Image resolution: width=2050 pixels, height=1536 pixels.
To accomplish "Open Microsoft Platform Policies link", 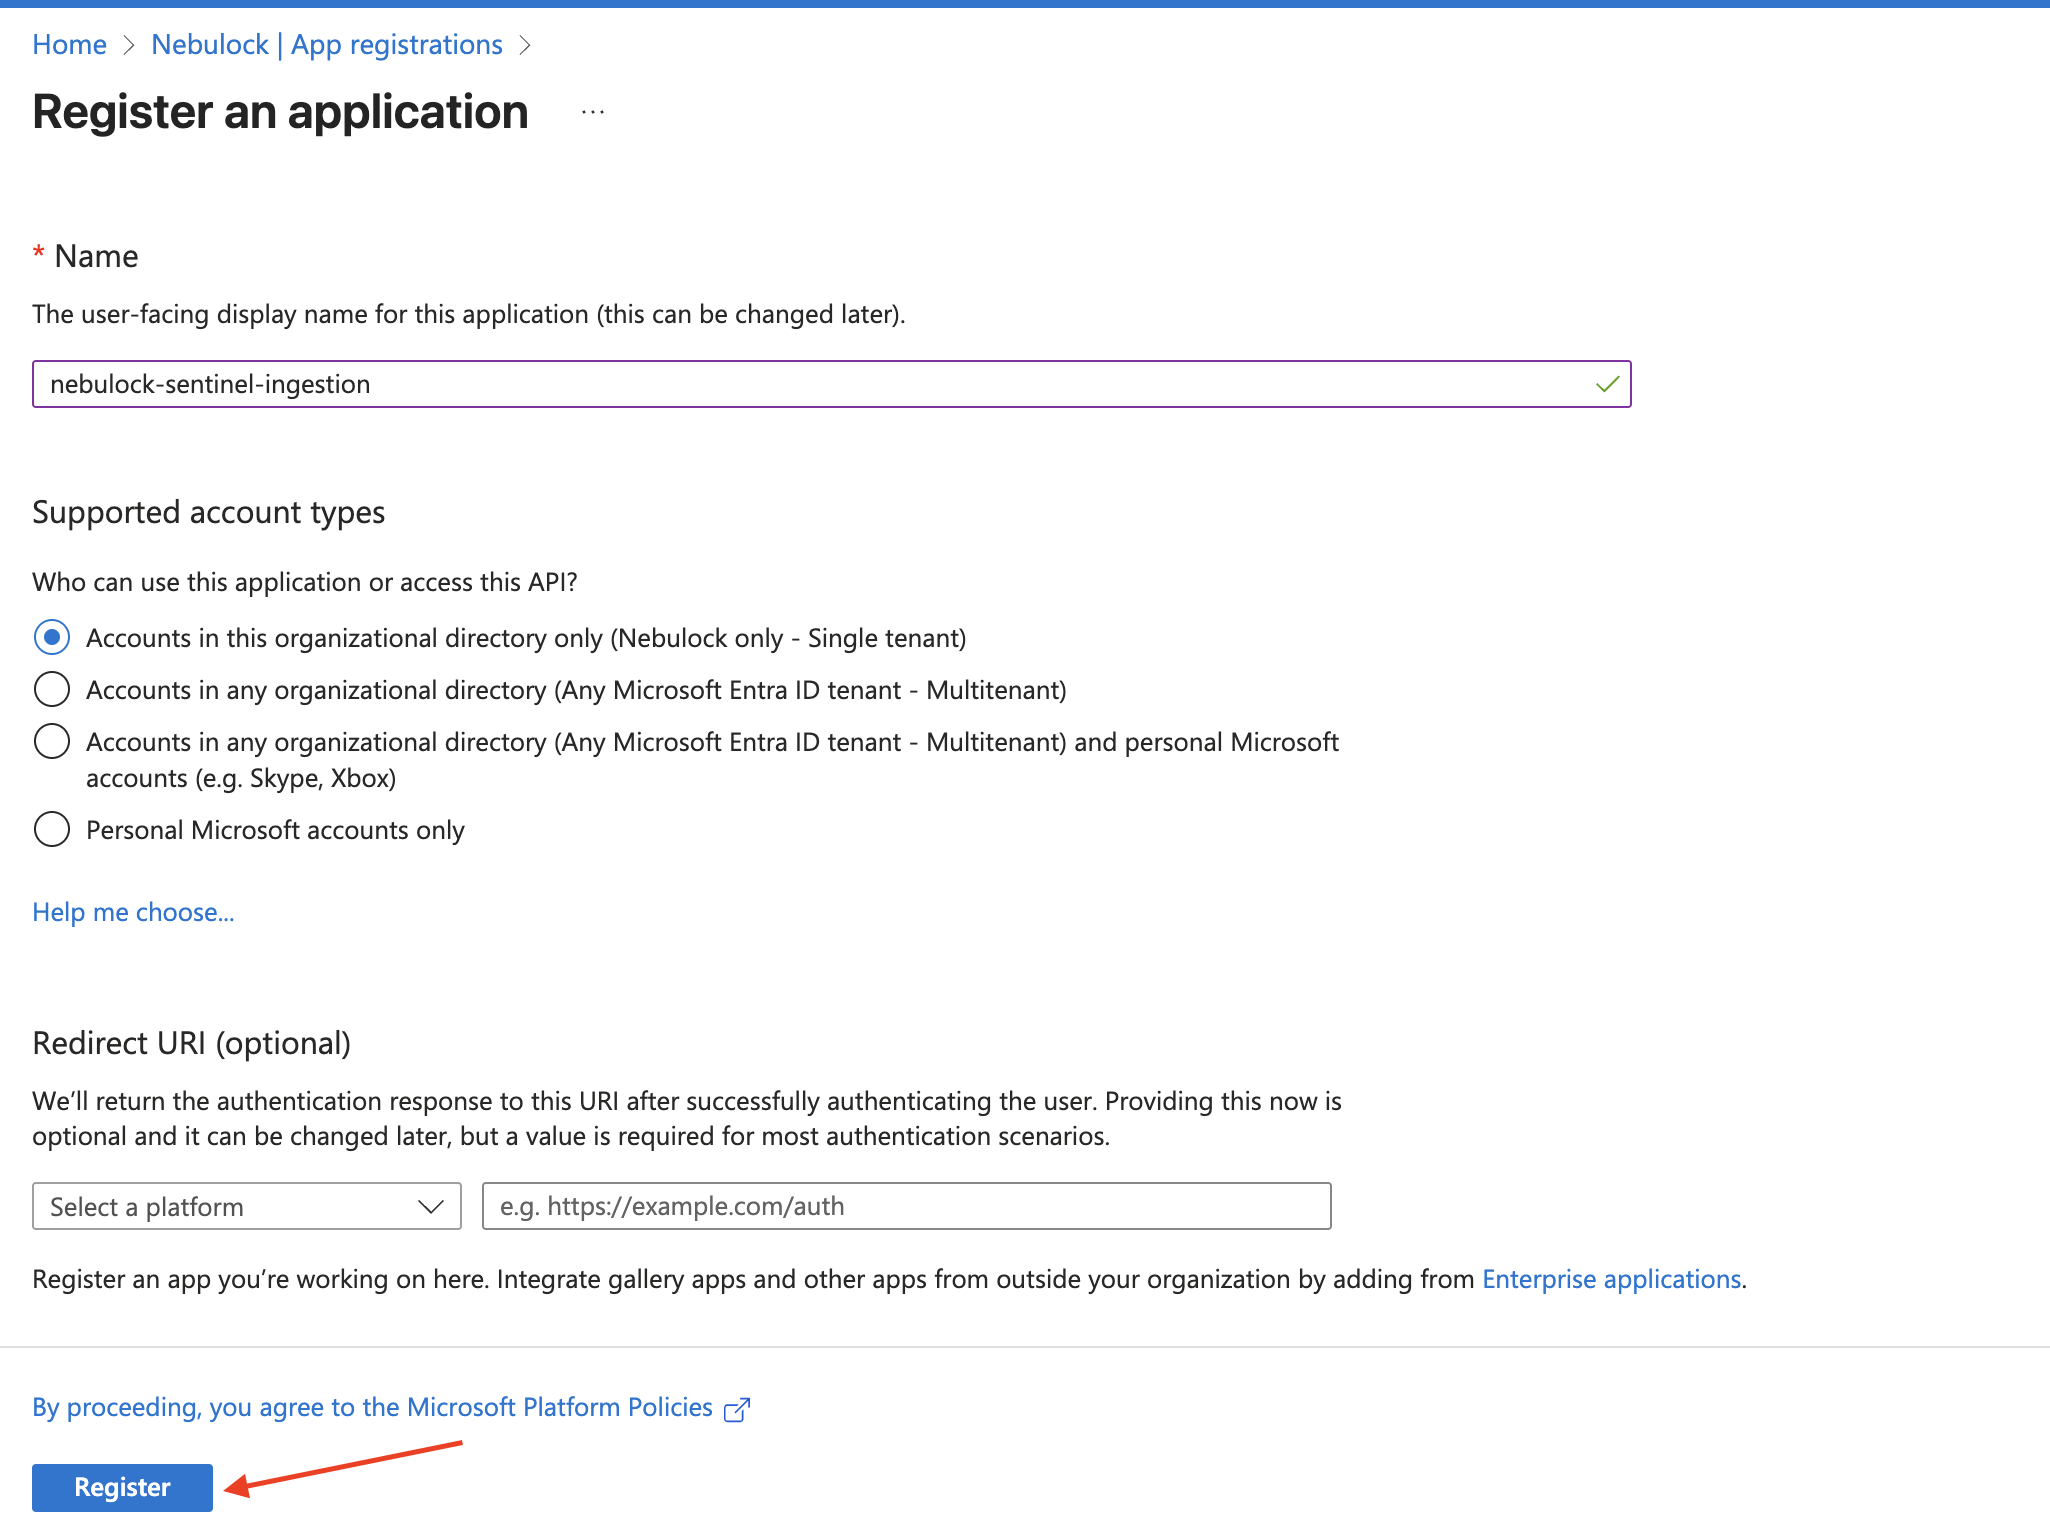I will pyautogui.click(x=372, y=1407).
